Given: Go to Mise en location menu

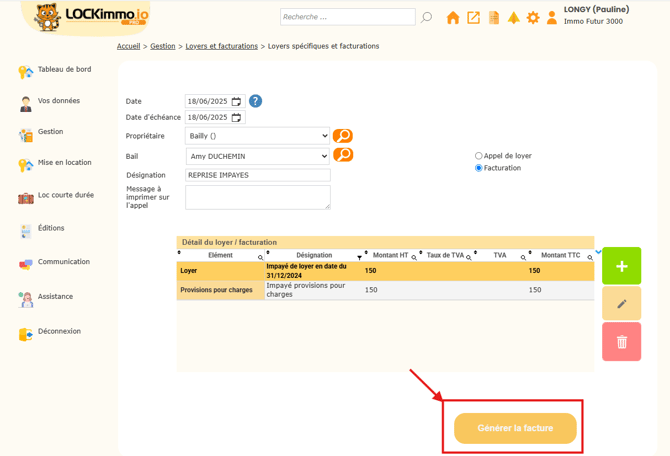Looking at the screenshot, I should 64,163.
